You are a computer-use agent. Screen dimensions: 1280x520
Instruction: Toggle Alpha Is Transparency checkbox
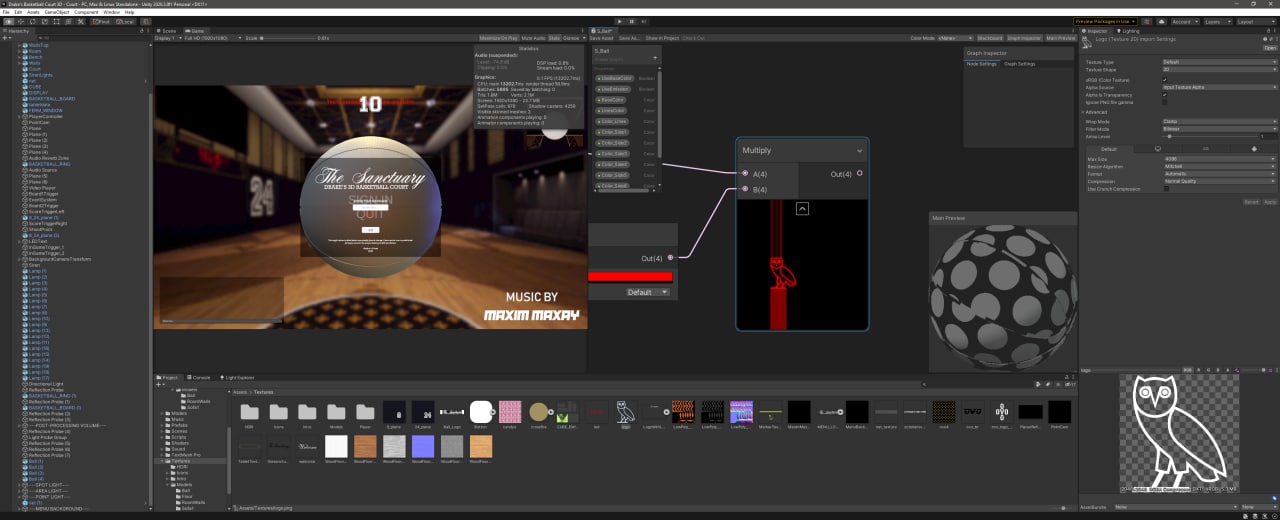coord(1165,95)
